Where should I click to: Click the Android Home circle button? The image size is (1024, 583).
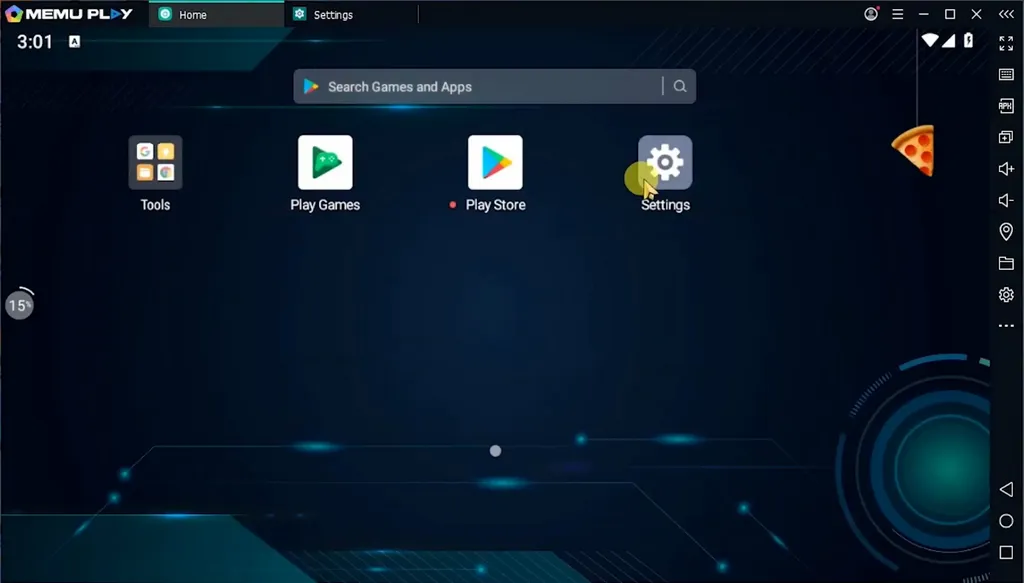click(1006, 521)
